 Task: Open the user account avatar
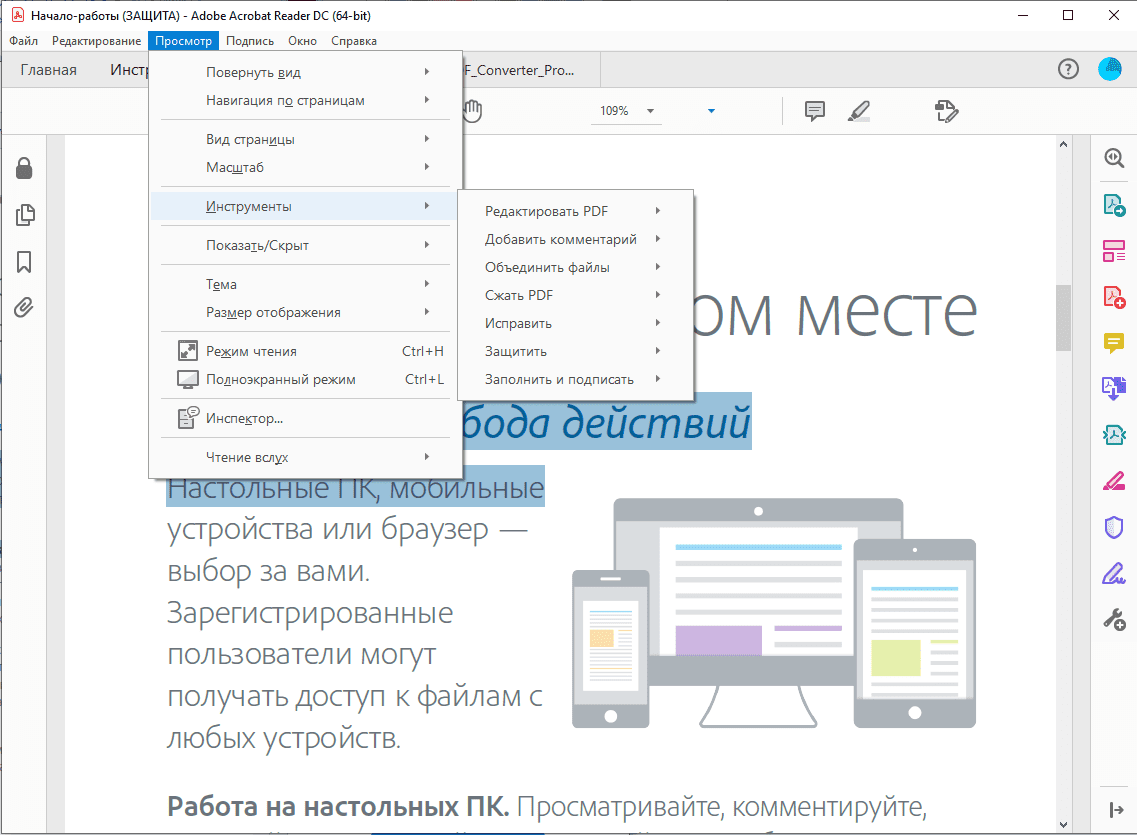[x=1109, y=69]
